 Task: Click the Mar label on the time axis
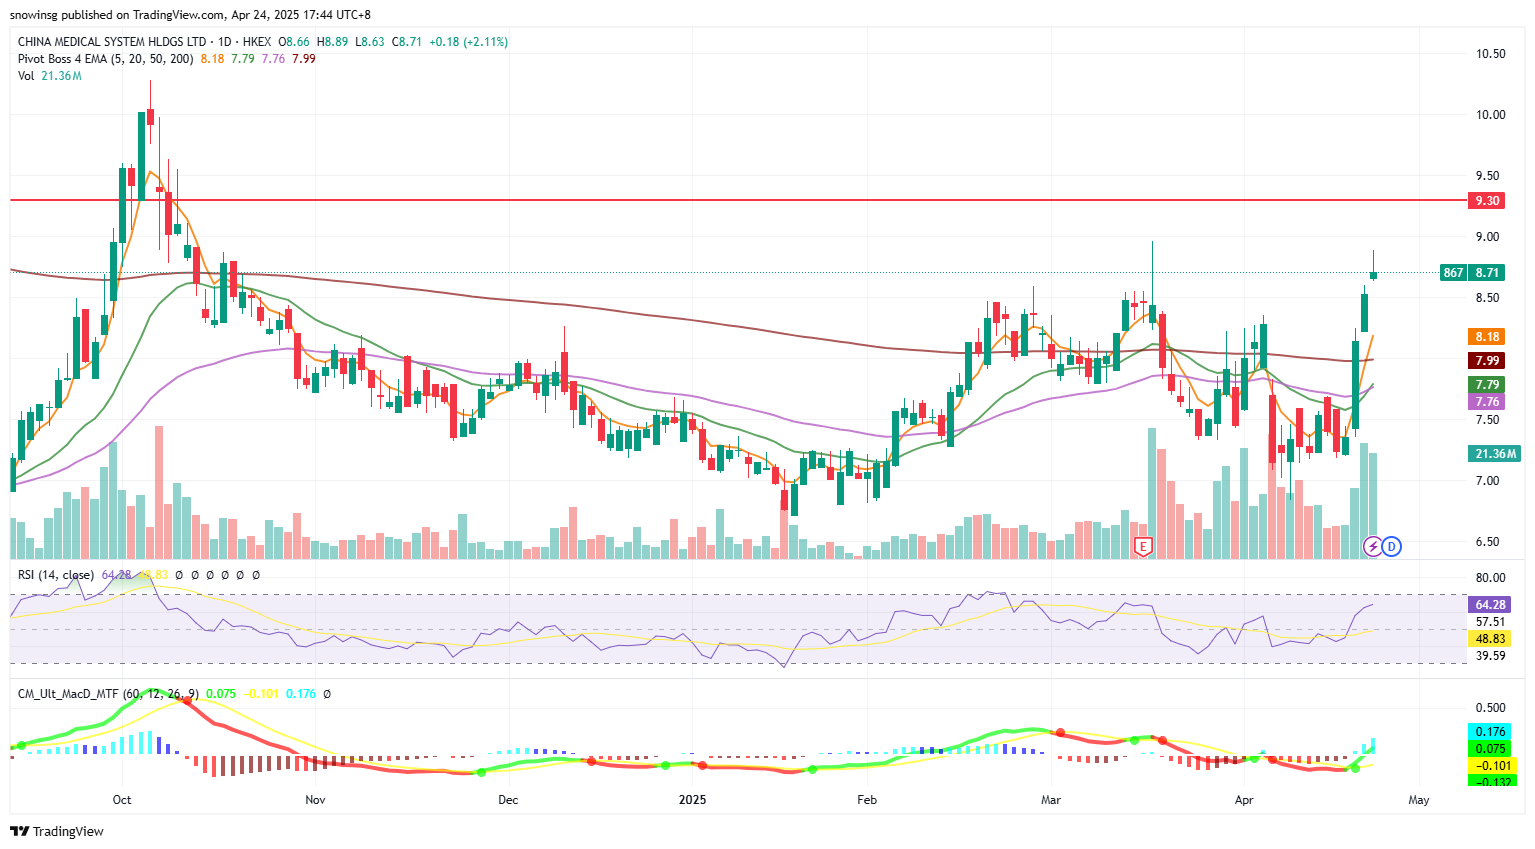pos(1051,800)
